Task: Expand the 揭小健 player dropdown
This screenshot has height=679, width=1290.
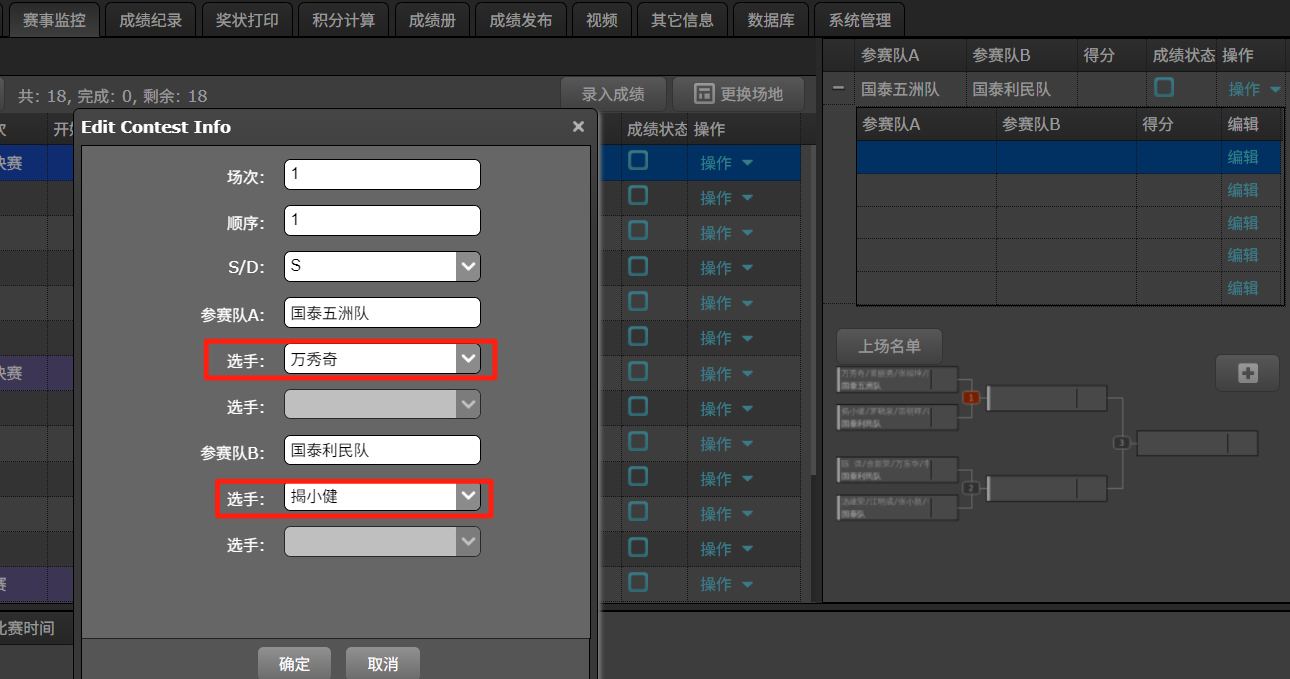Action: click(x=468, y=496)
